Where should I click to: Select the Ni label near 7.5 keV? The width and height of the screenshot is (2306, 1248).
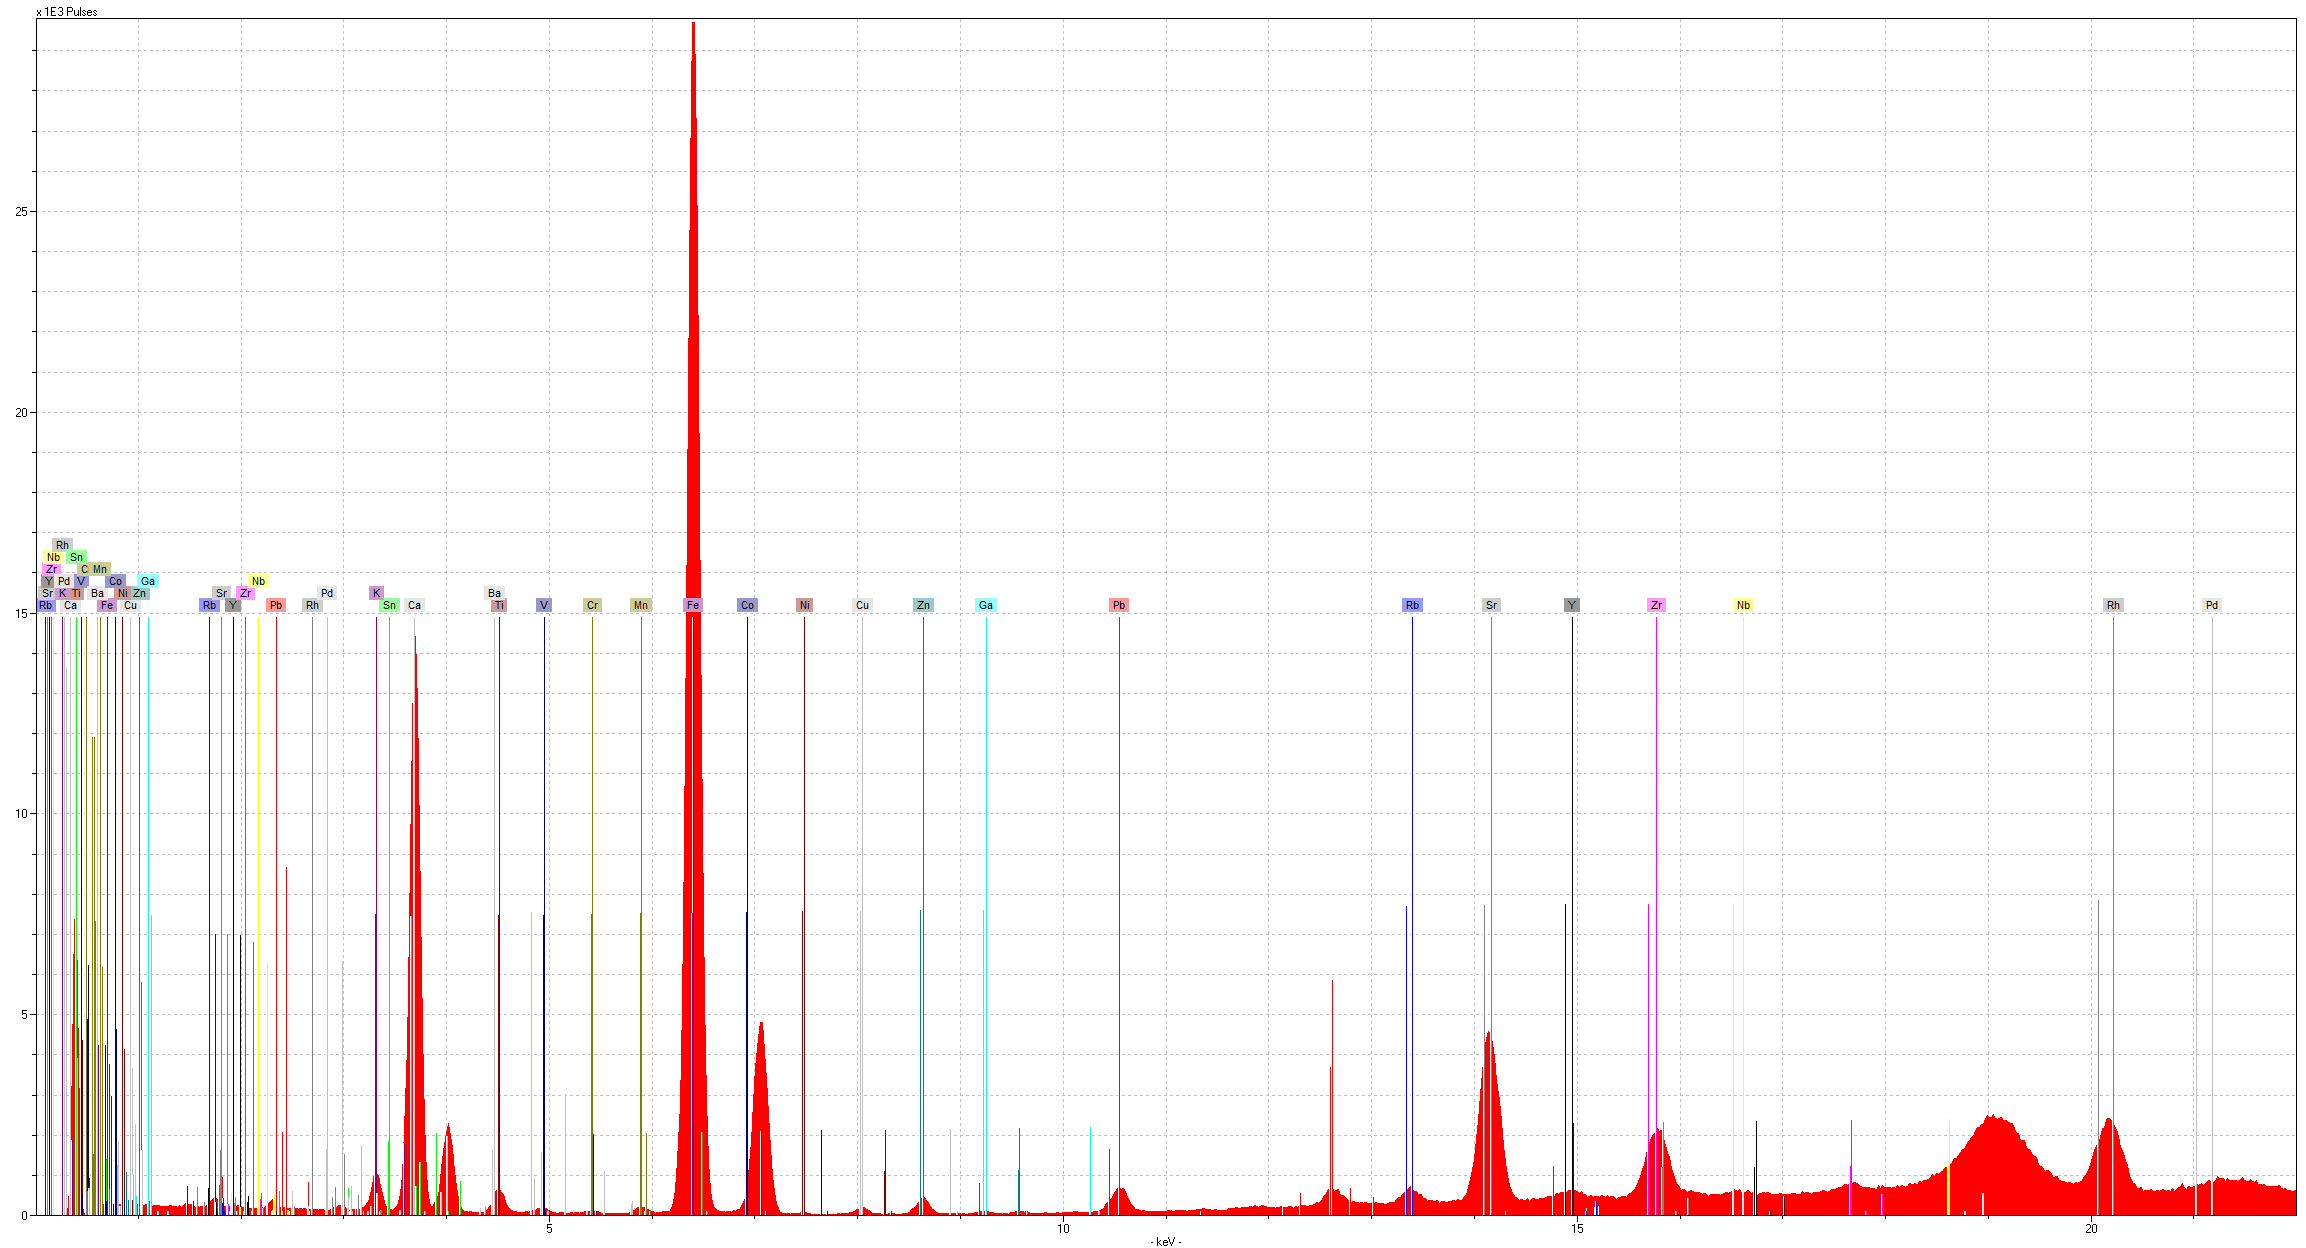click(804, 605)
